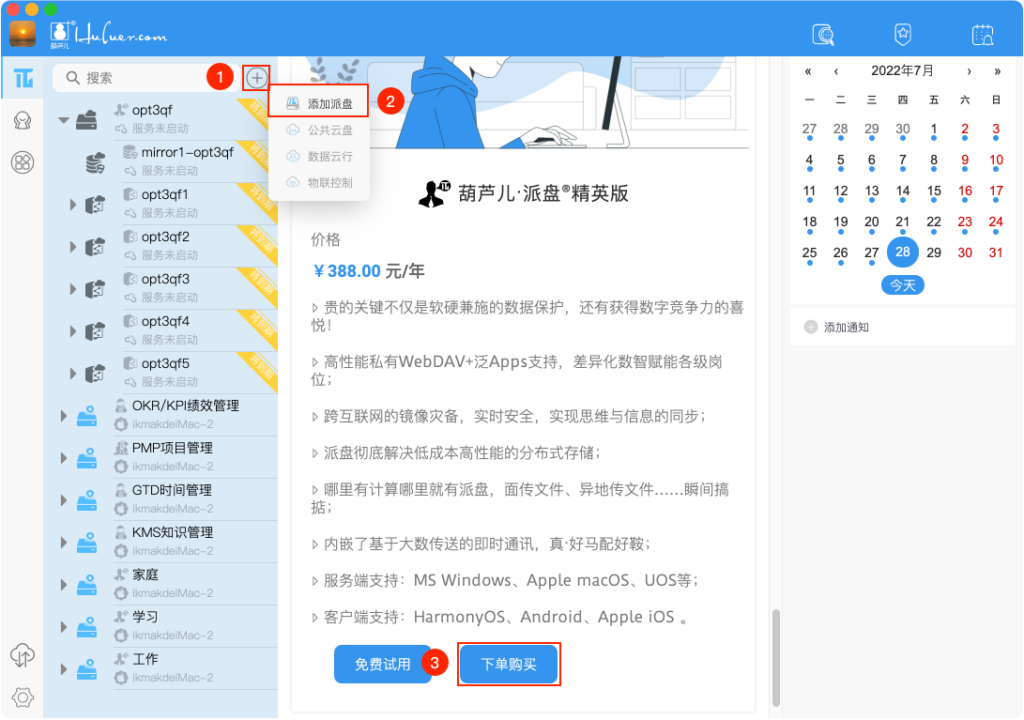
Task: Open the search globe icon in header
Action: coord(823,34)
